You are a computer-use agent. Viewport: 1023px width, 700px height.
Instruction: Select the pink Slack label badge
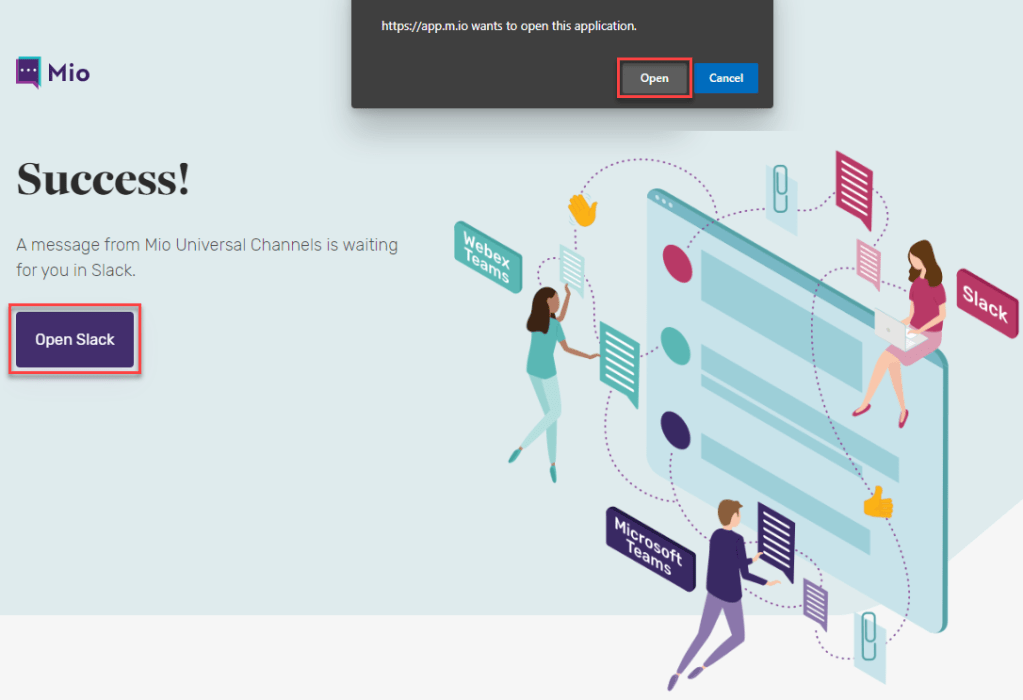pyautogui.click(x=985, y=302)
